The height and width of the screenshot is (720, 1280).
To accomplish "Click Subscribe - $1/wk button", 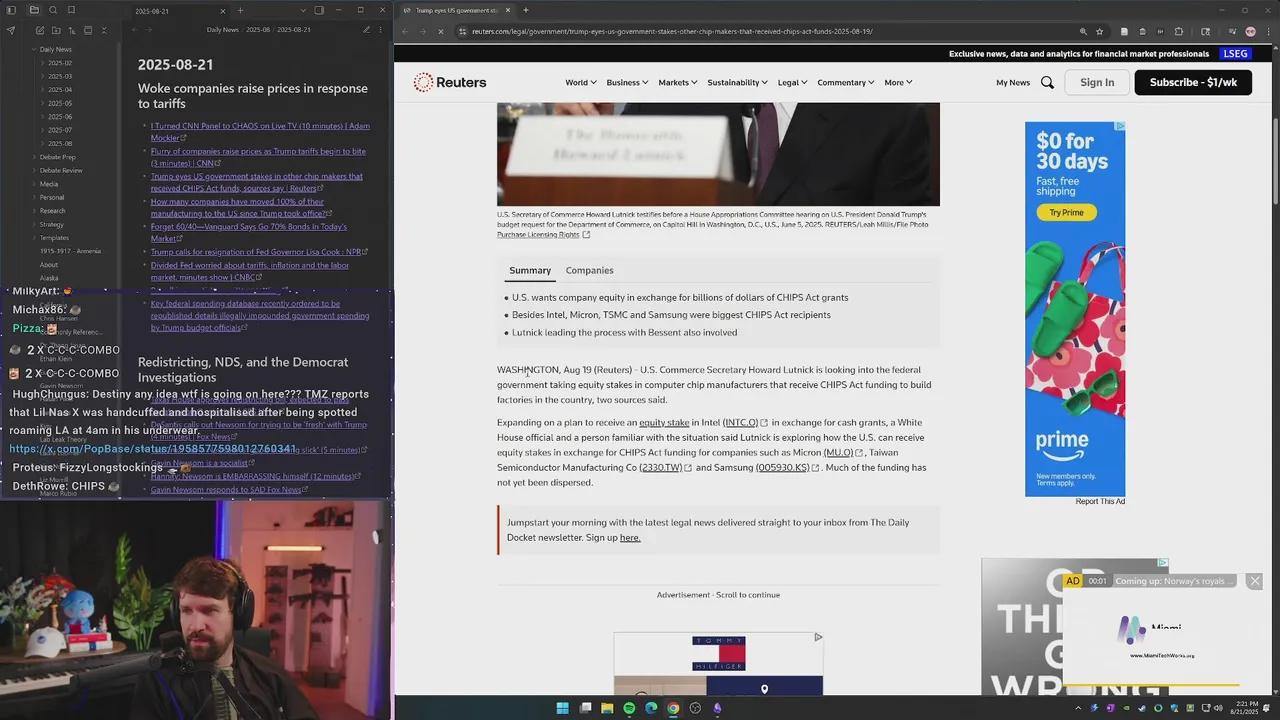I will click(1193, 82).
